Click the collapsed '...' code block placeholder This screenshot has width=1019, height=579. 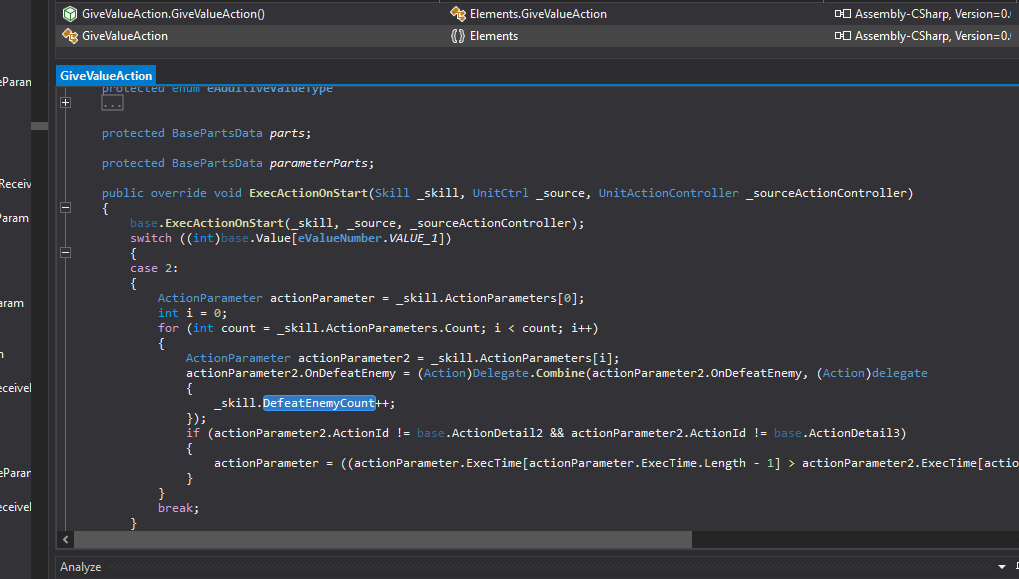click(112, 103)
